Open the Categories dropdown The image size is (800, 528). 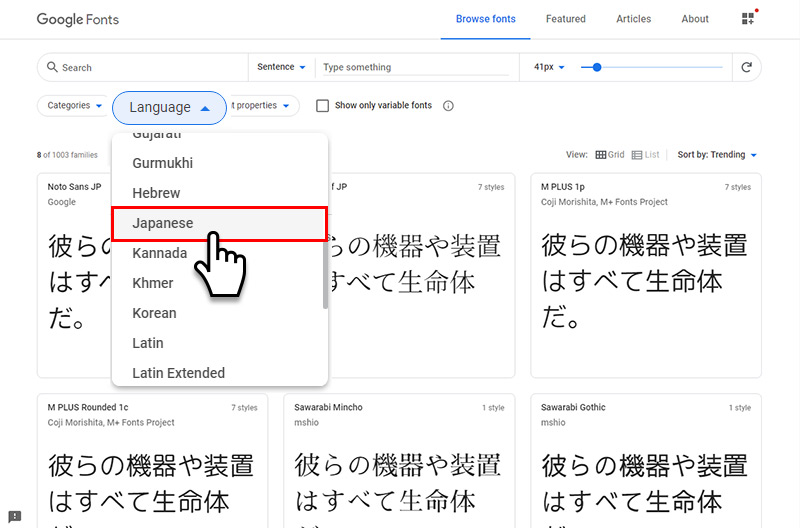click(x=74, y=106)
